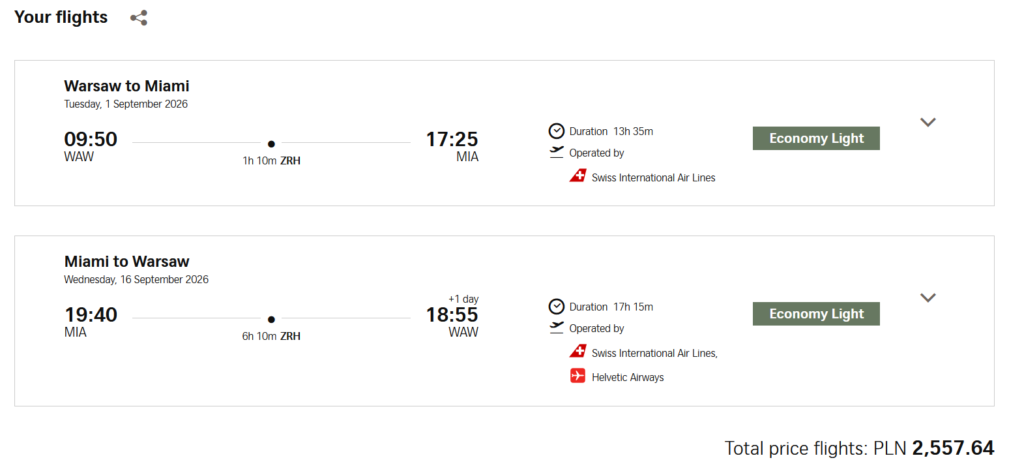Click the airplane operated-by icon in outbound flight
The height and width of the screenshot is (473, 1024).
(557, 153)
